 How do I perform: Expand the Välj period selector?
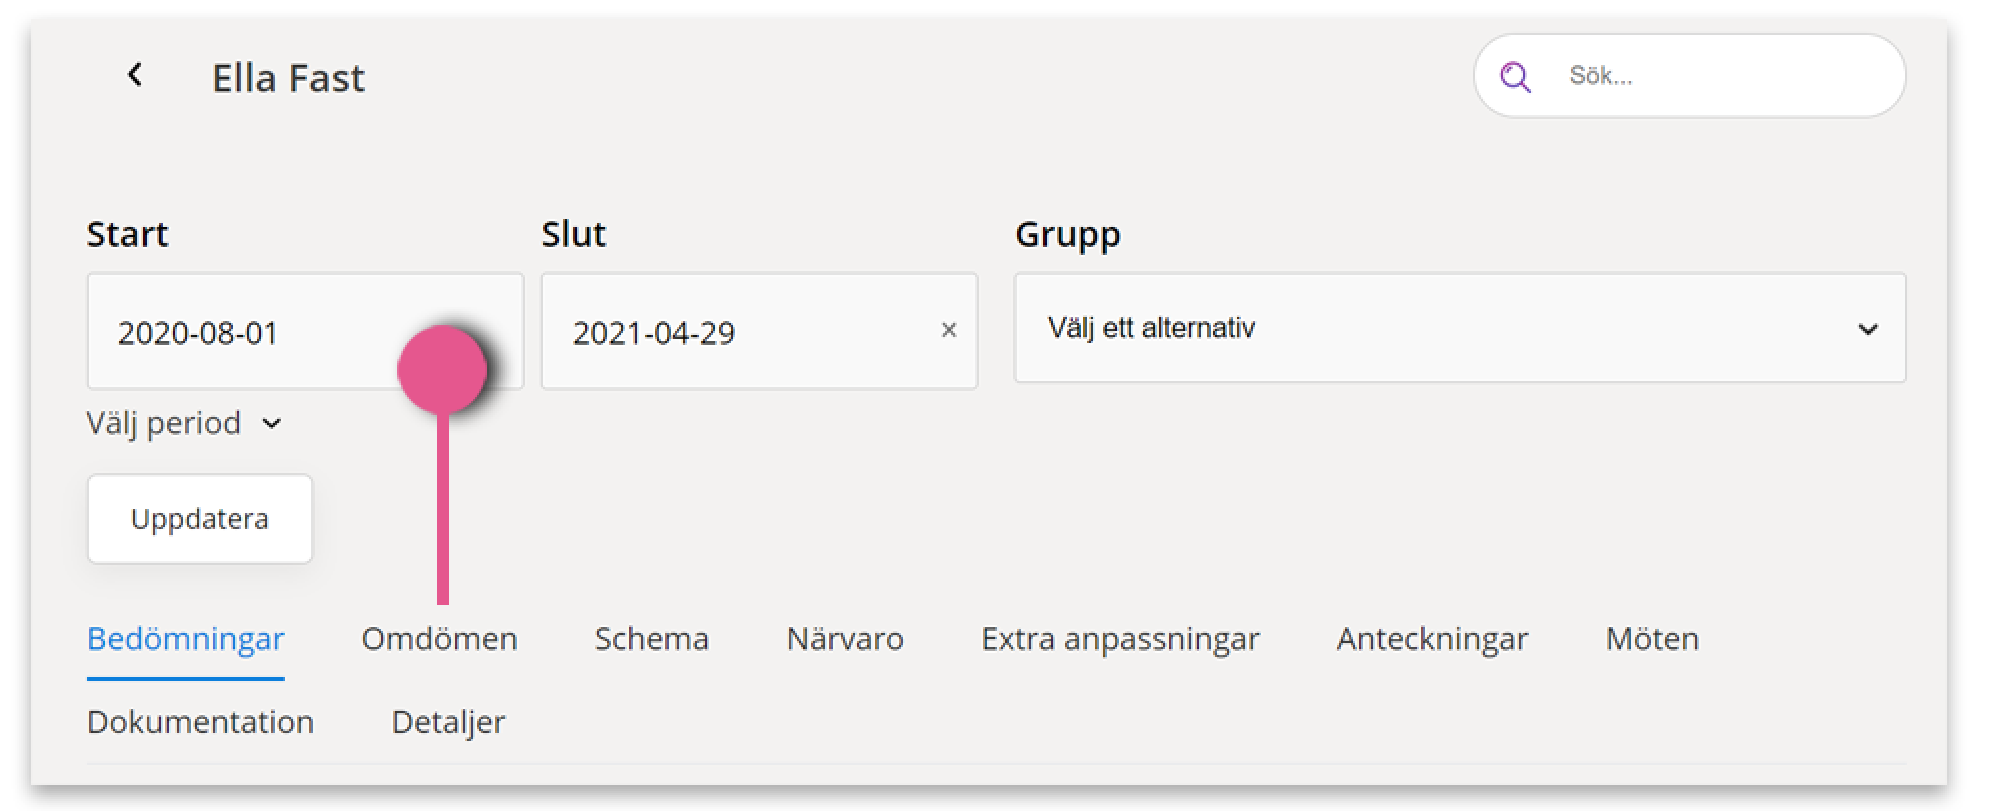point(185,423)
